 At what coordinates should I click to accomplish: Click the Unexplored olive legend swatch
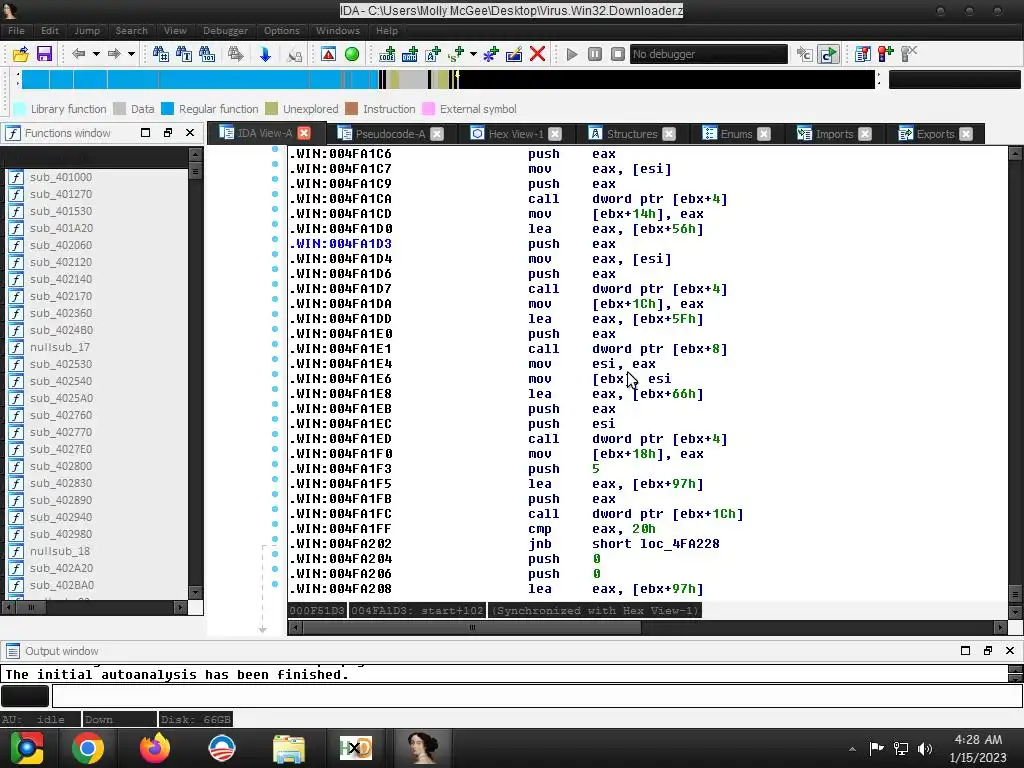pos(272,109)
